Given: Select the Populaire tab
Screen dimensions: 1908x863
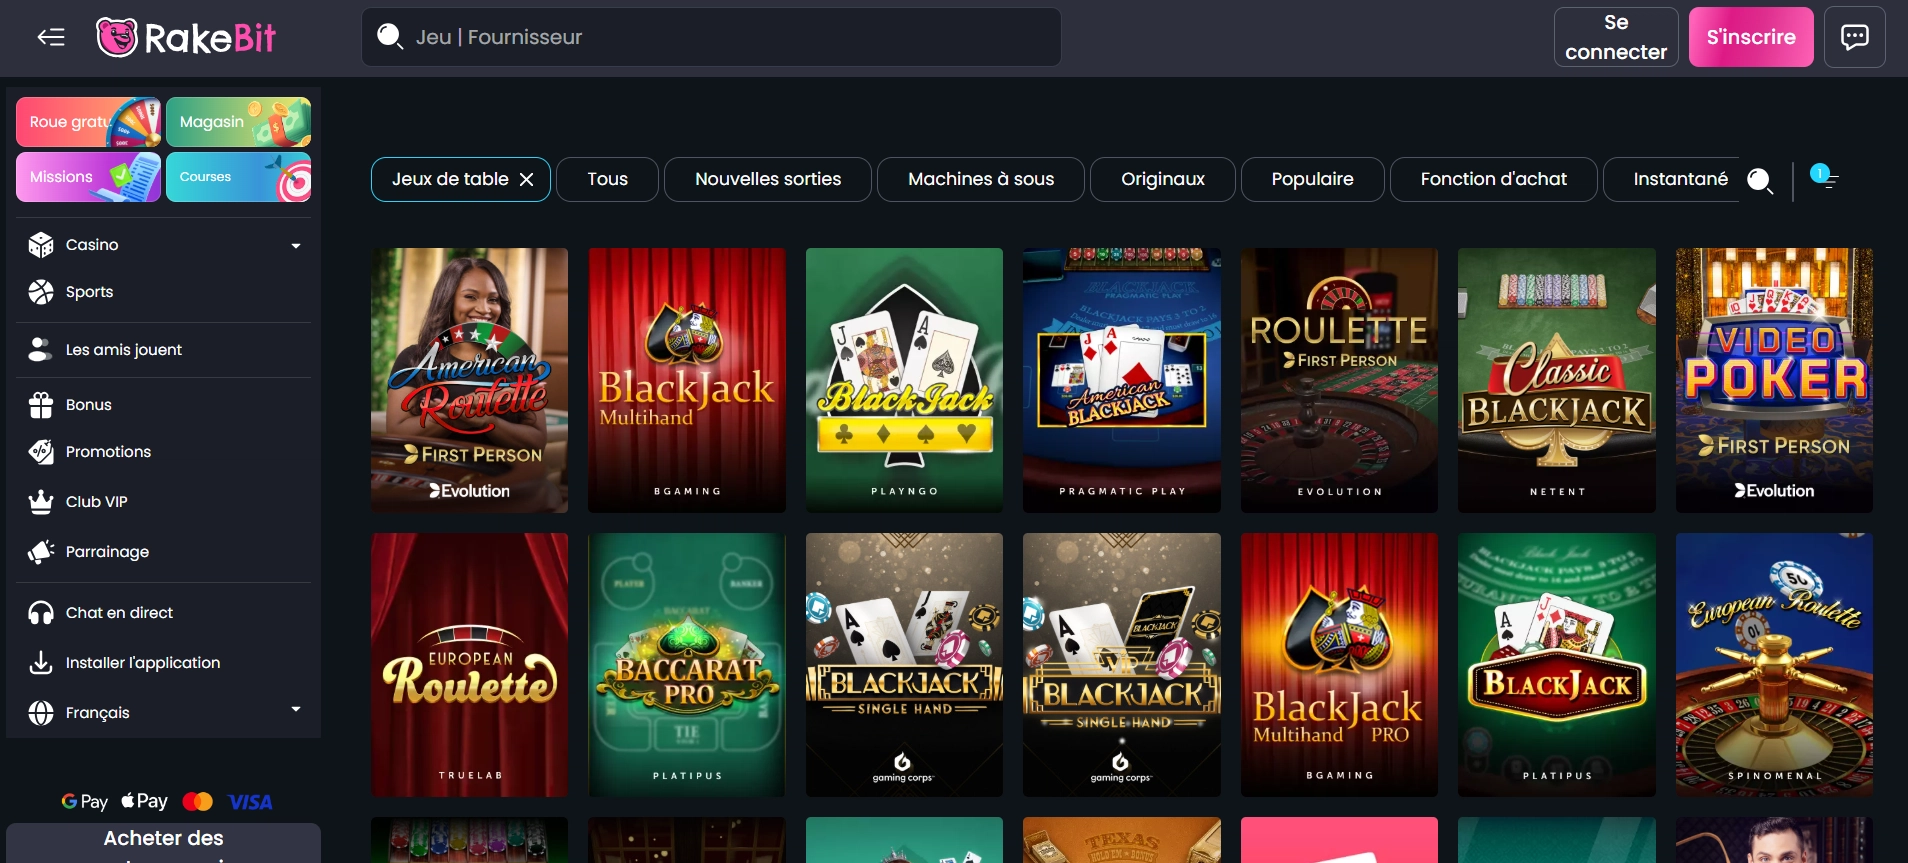Looking at the screenshot, I should coord(1313,180).
